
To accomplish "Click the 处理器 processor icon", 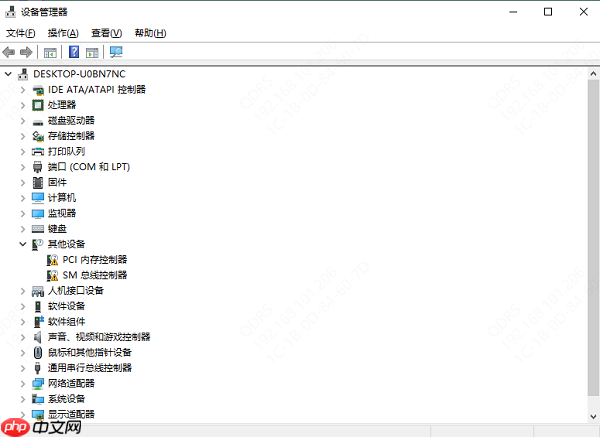I will tap(38, 105).
